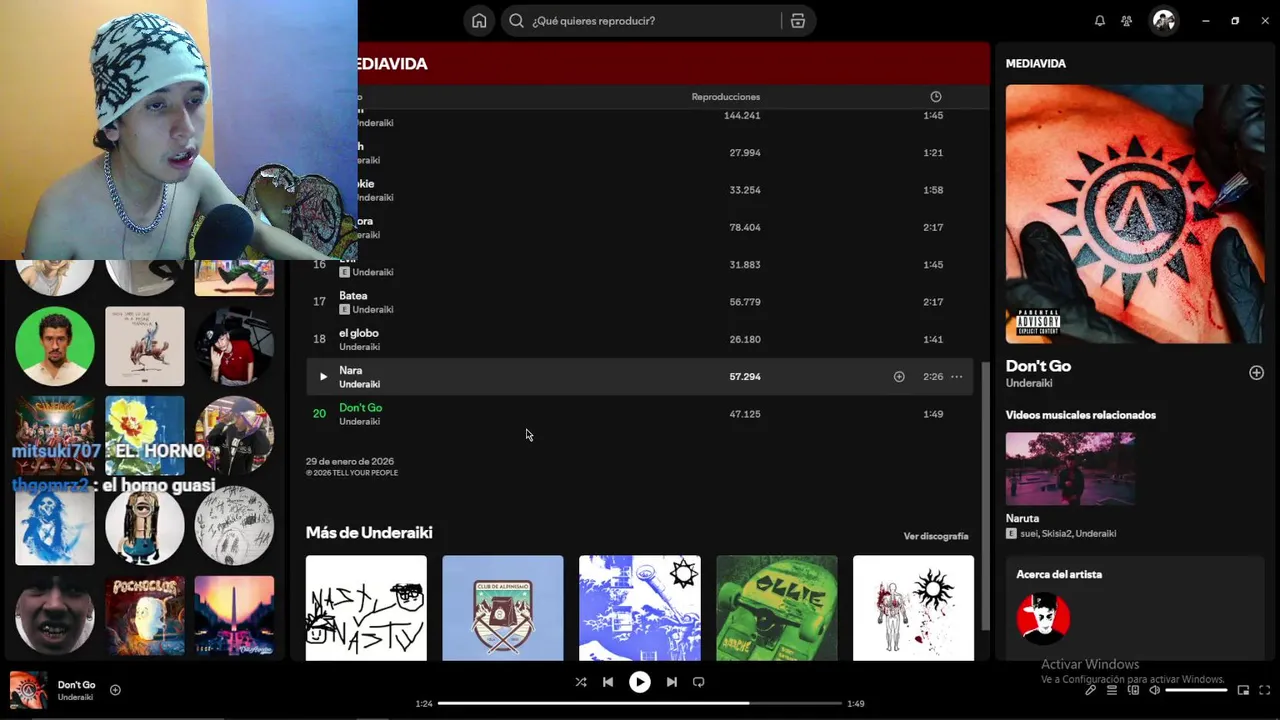
Task: Show lyrics with the microphone icon
Action: [1091, 690]
